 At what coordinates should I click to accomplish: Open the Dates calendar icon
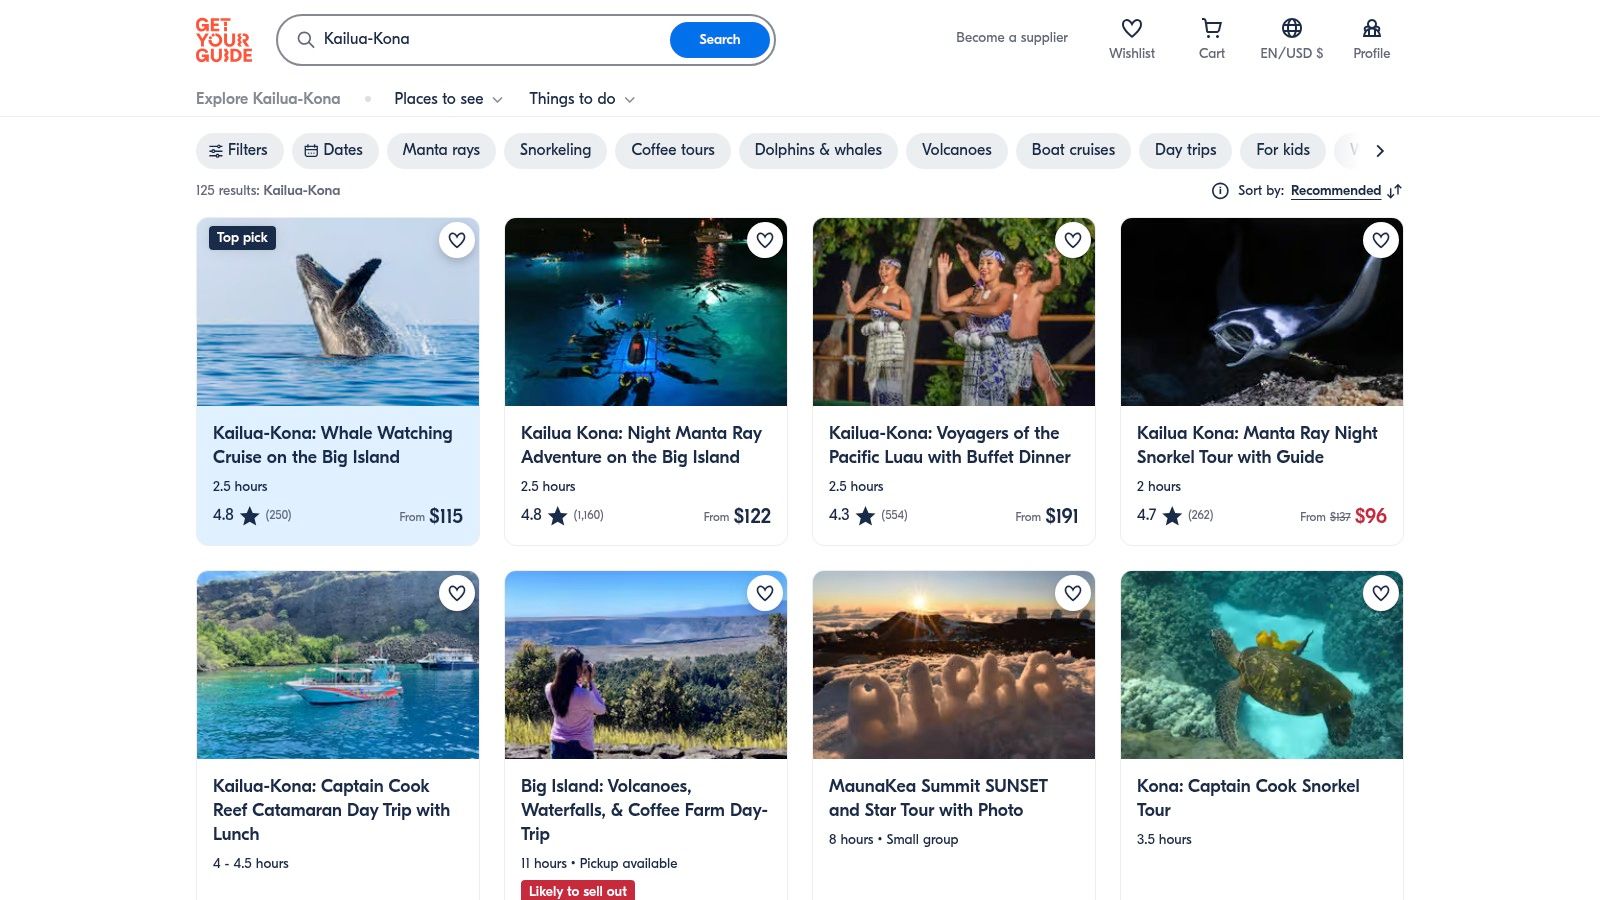311,150
